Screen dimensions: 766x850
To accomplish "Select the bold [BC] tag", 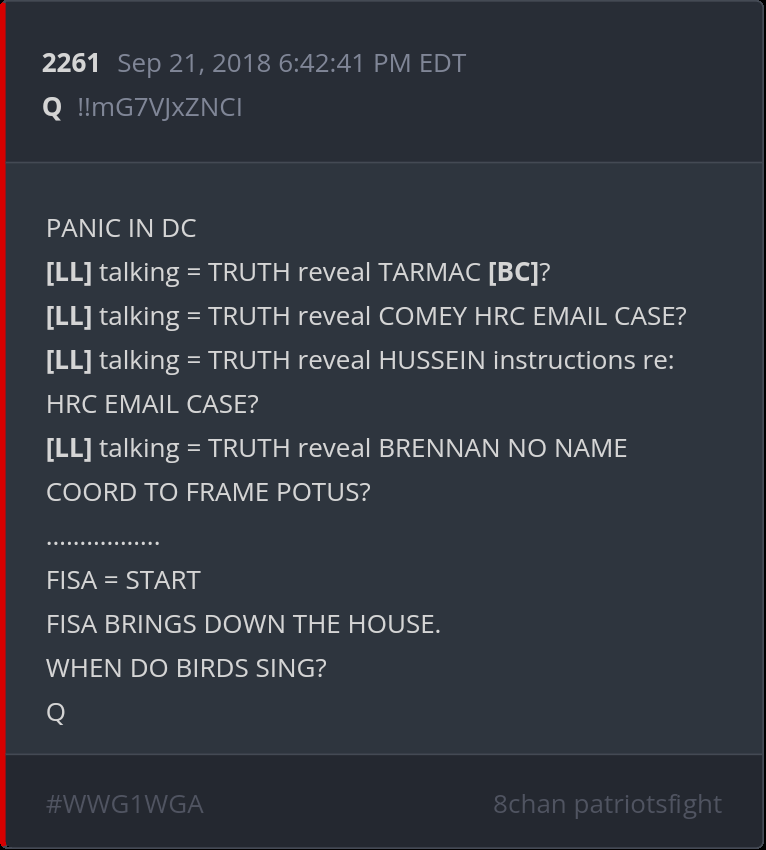I will tap(513, 272).
